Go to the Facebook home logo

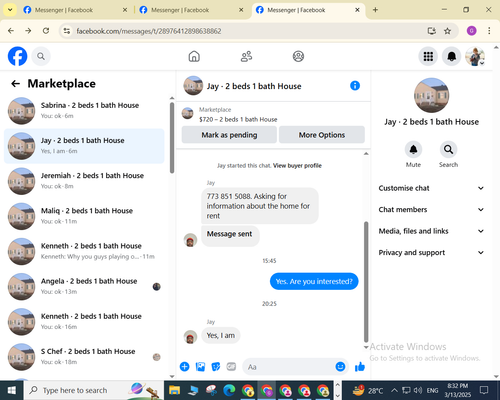17,56
